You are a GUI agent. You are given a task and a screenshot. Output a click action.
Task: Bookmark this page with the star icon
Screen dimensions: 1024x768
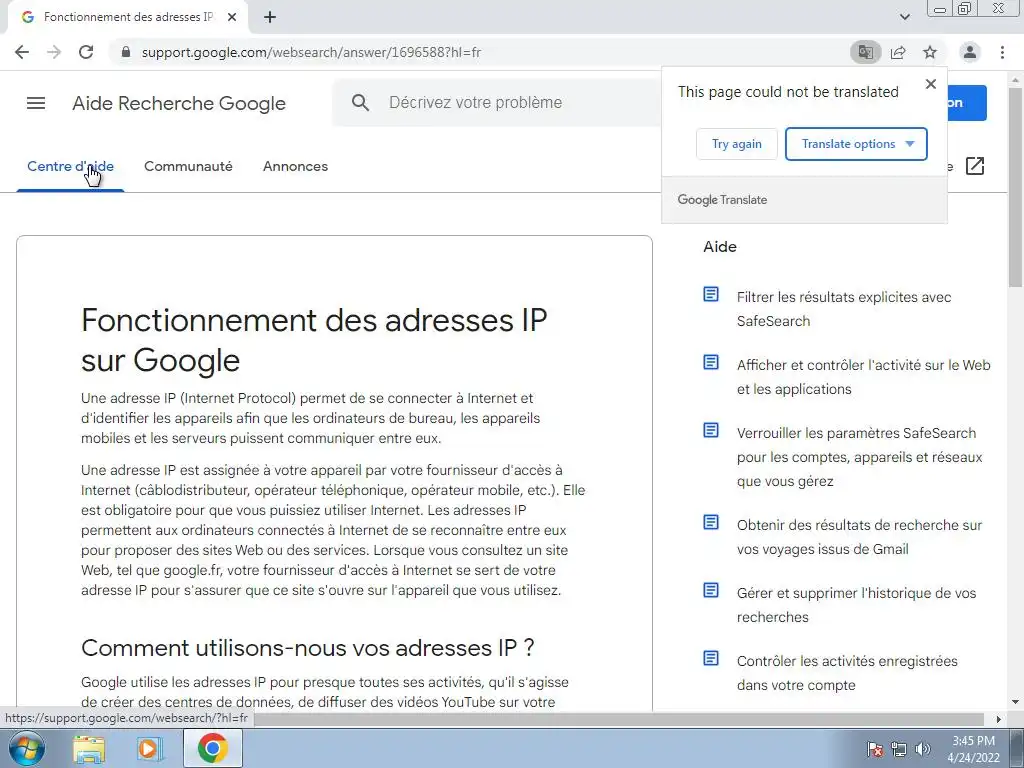[930, 52]
